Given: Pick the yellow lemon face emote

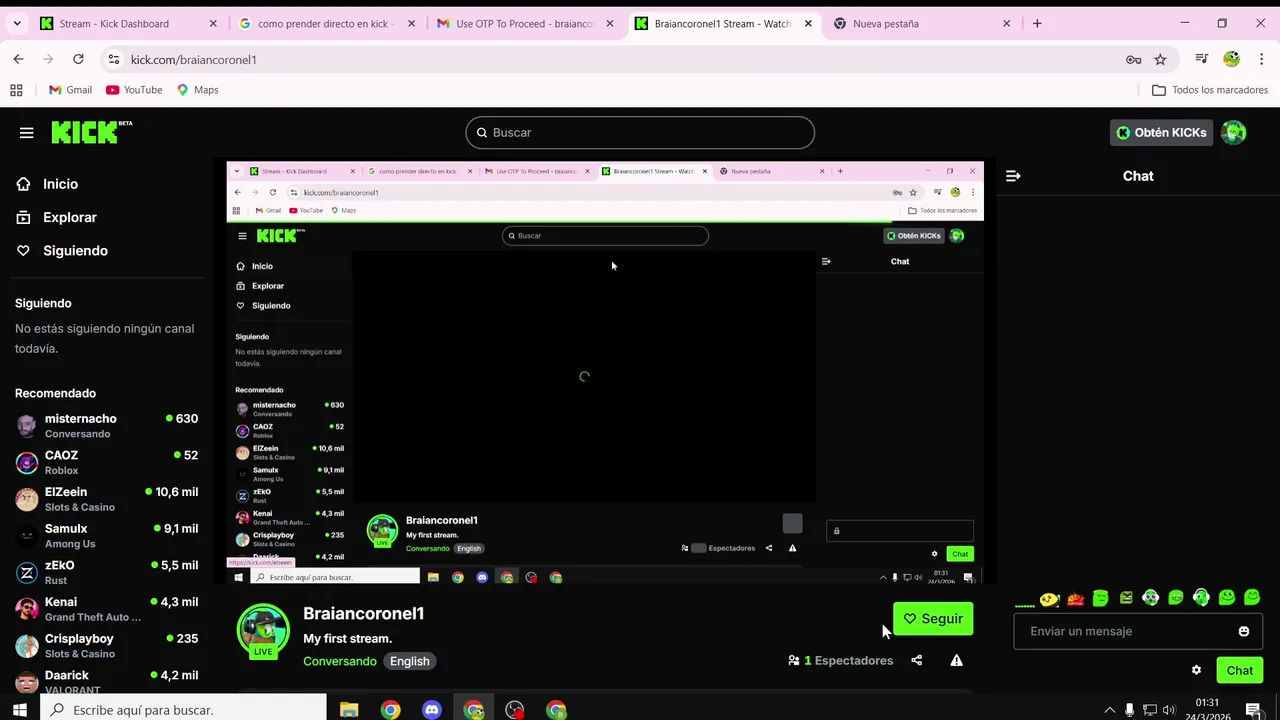Looking at the screenshot, I should 1049,599.
